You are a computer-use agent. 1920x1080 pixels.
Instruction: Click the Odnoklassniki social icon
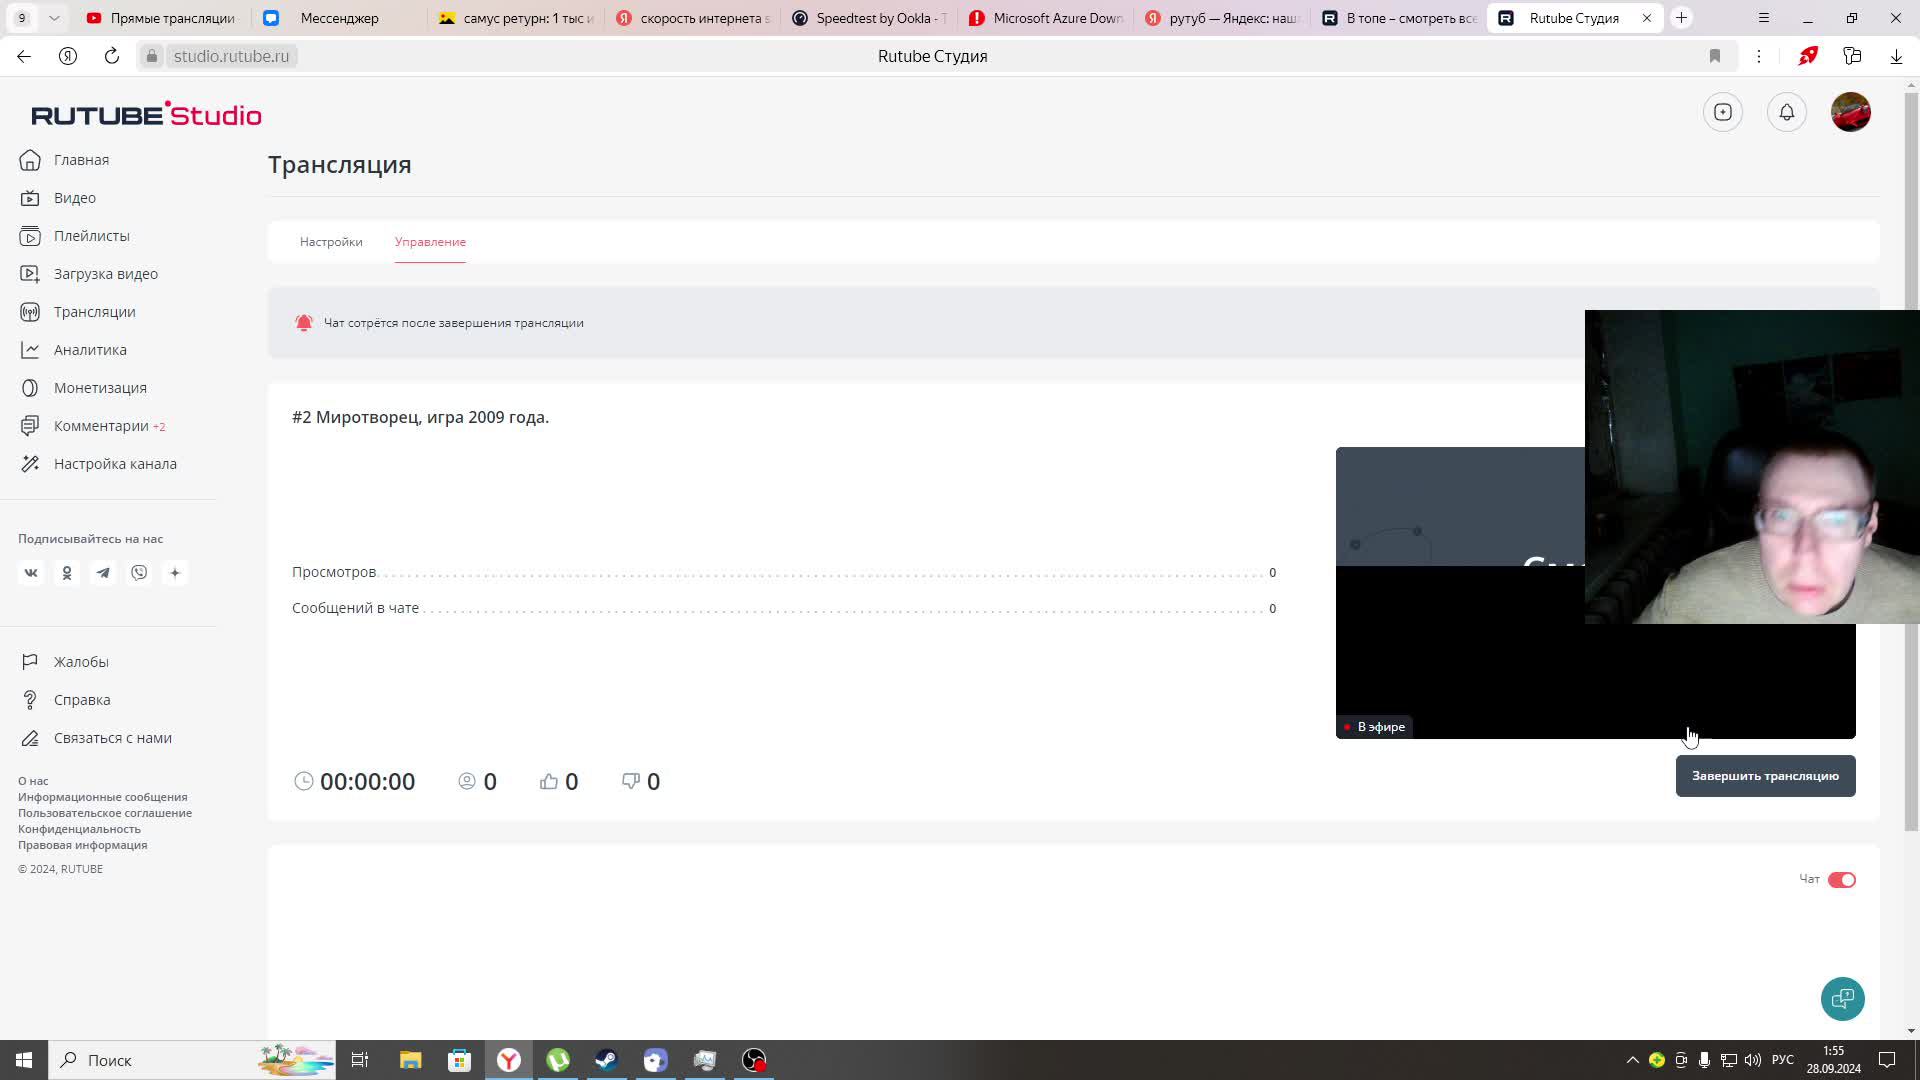[x=67, y=573]
